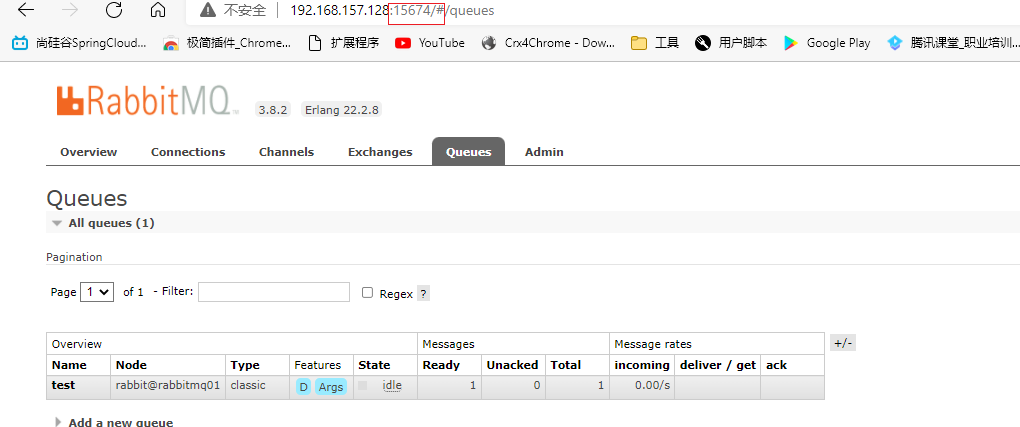Open the Admin tab
This screenshot has height=427, width=1020.
pyautogui.click(x=544, y=152)
